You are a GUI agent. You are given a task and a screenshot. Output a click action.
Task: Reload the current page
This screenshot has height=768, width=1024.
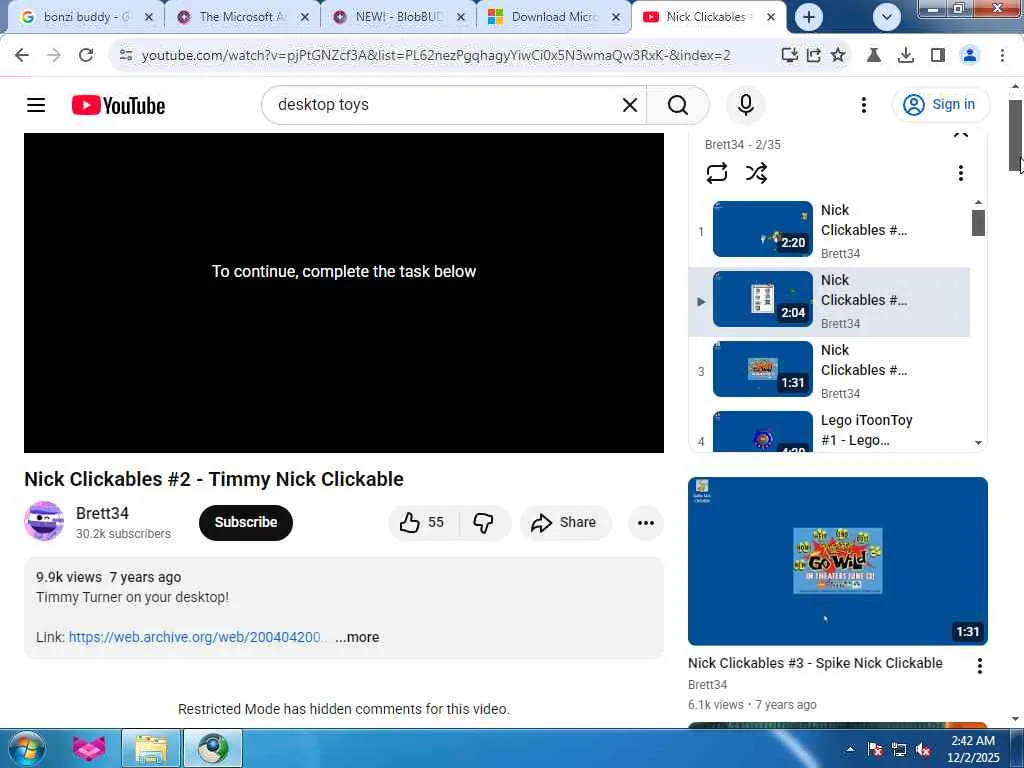pos(86,56)
